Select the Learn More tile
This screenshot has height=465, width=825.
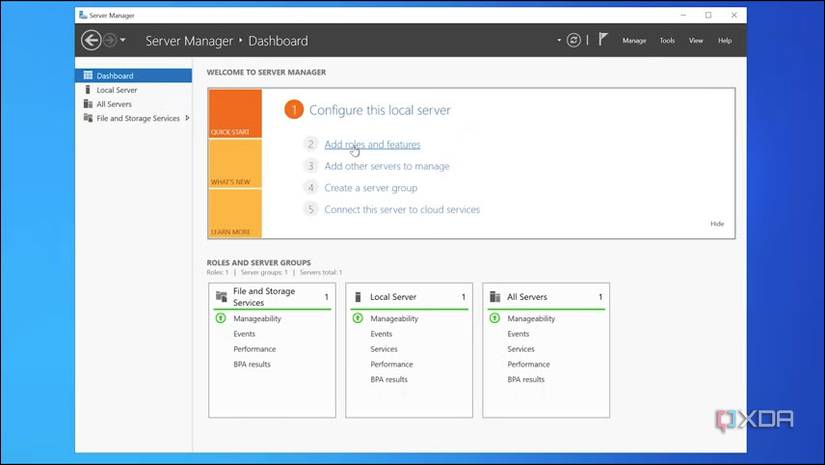coord(235,214)
